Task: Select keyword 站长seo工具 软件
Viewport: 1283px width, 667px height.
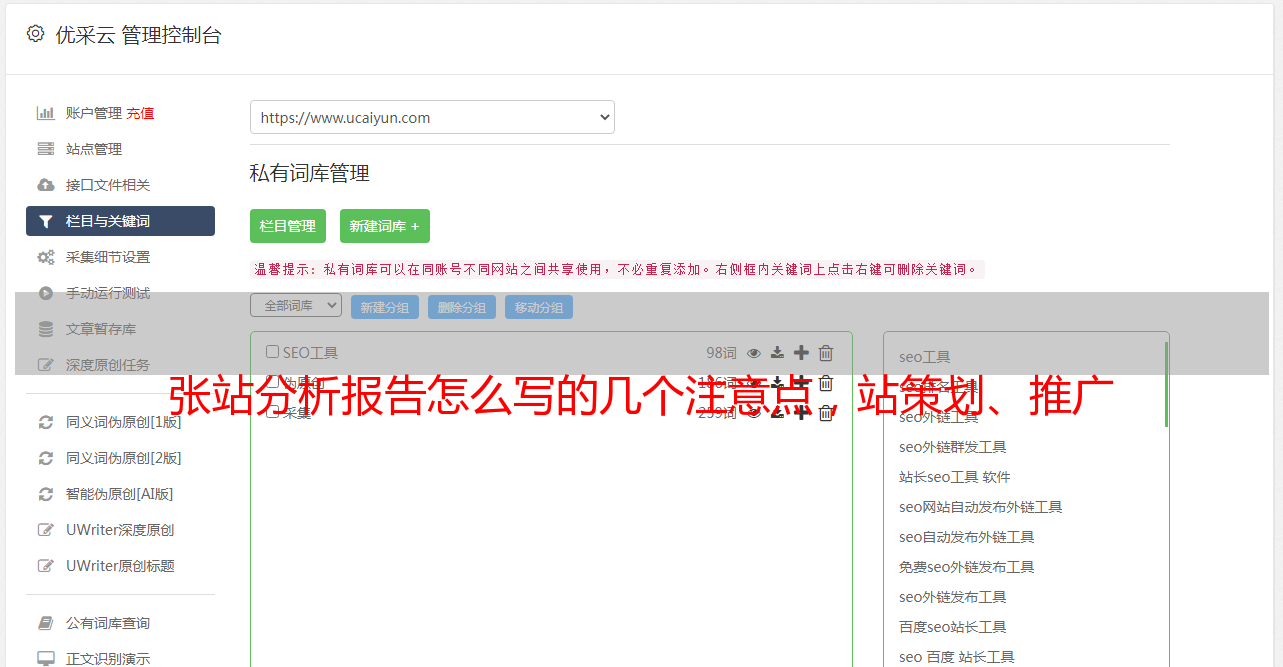Action: coord(955,477)
